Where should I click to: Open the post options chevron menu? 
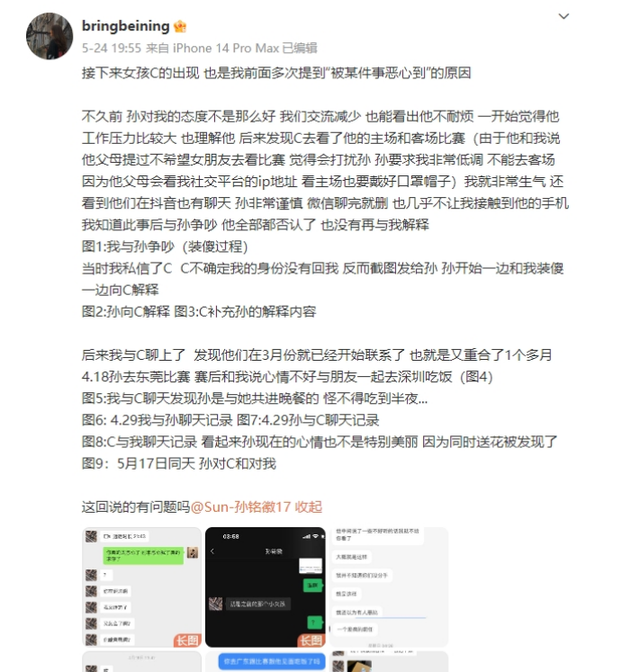pyautogui.click(x=563, y=16)
